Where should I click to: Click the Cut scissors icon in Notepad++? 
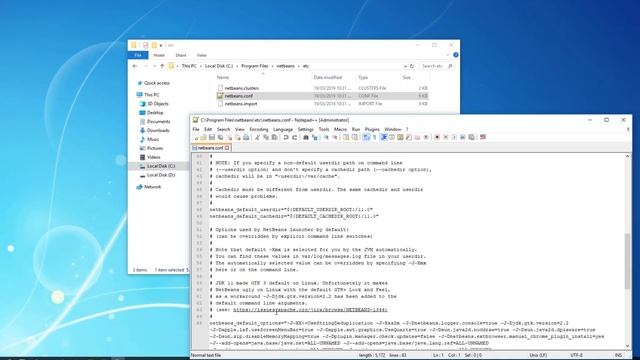(258, 138)
